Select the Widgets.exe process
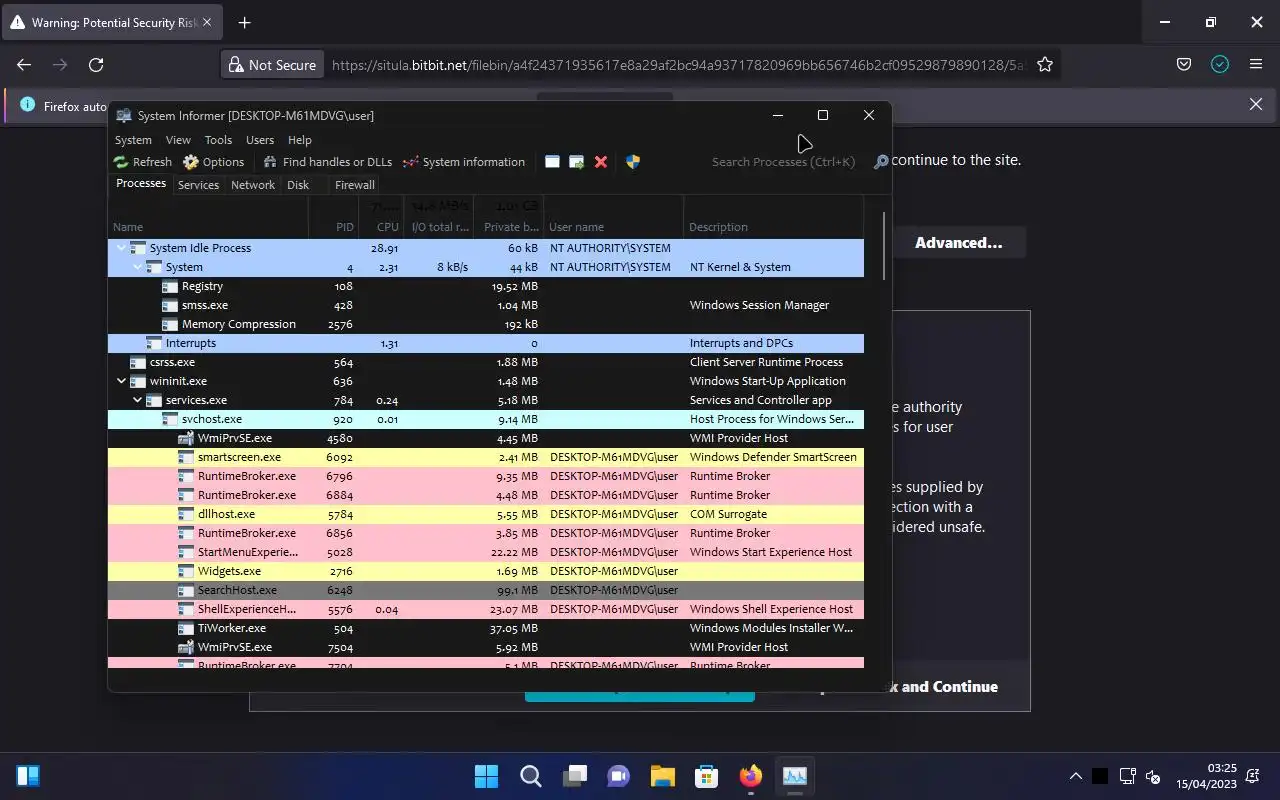This screenshot has width=1280, height=800. (486, 571)
